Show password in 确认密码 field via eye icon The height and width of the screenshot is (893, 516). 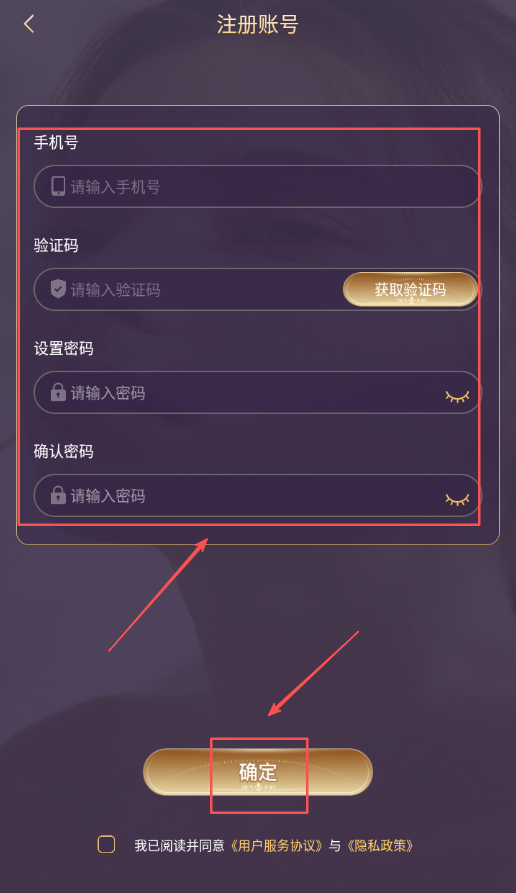(457, 499)
